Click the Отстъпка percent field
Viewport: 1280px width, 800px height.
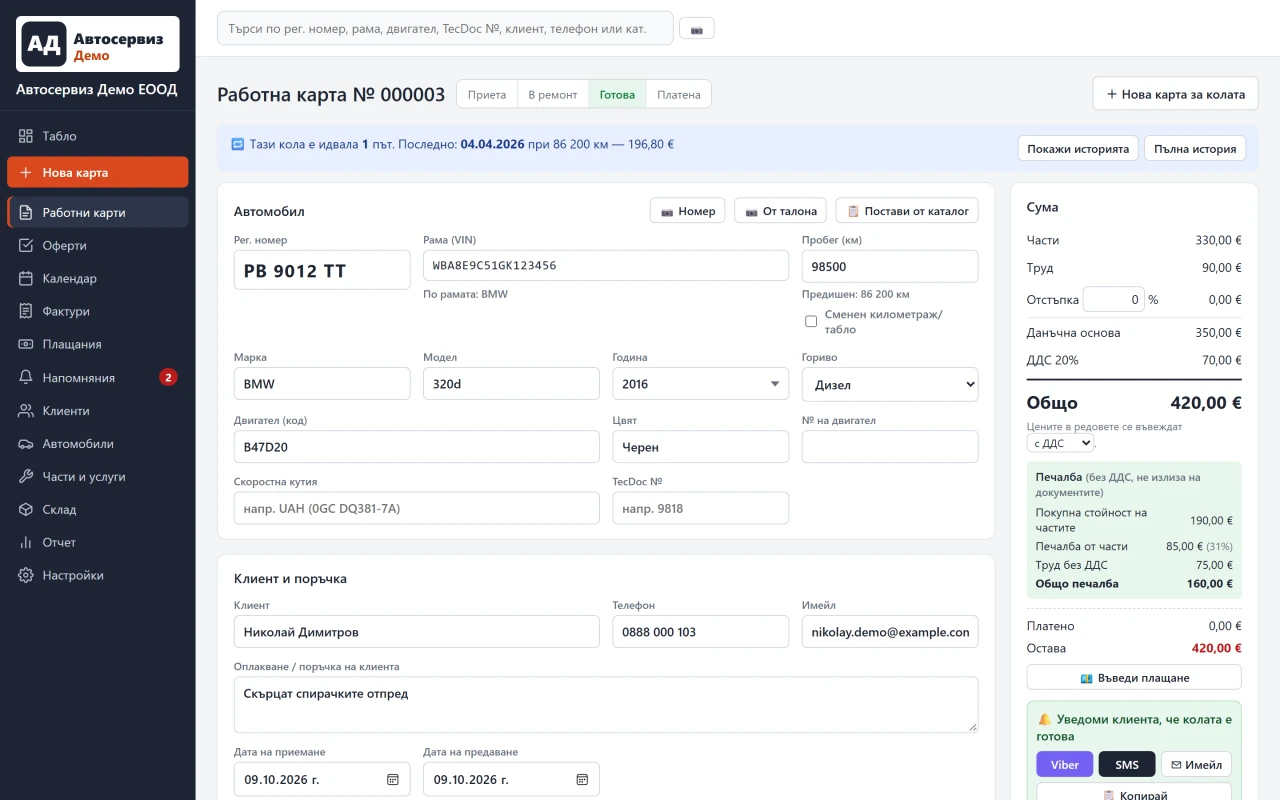1113,299
